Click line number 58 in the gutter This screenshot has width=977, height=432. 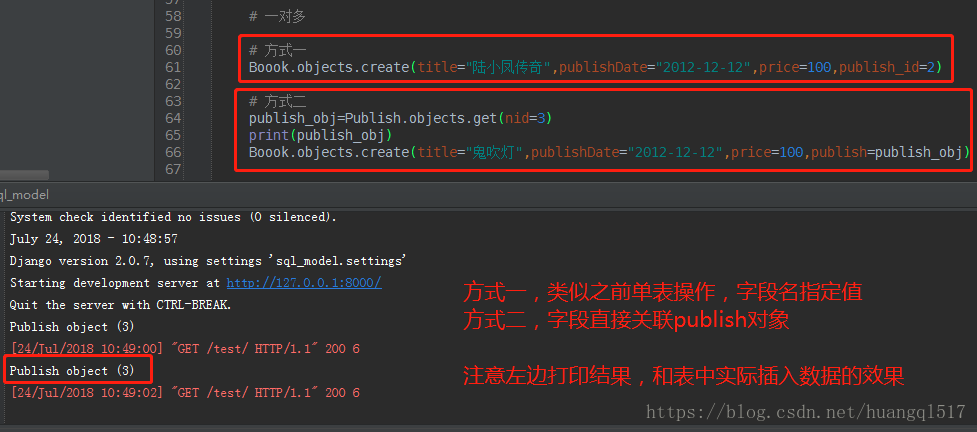coord(173,17)
